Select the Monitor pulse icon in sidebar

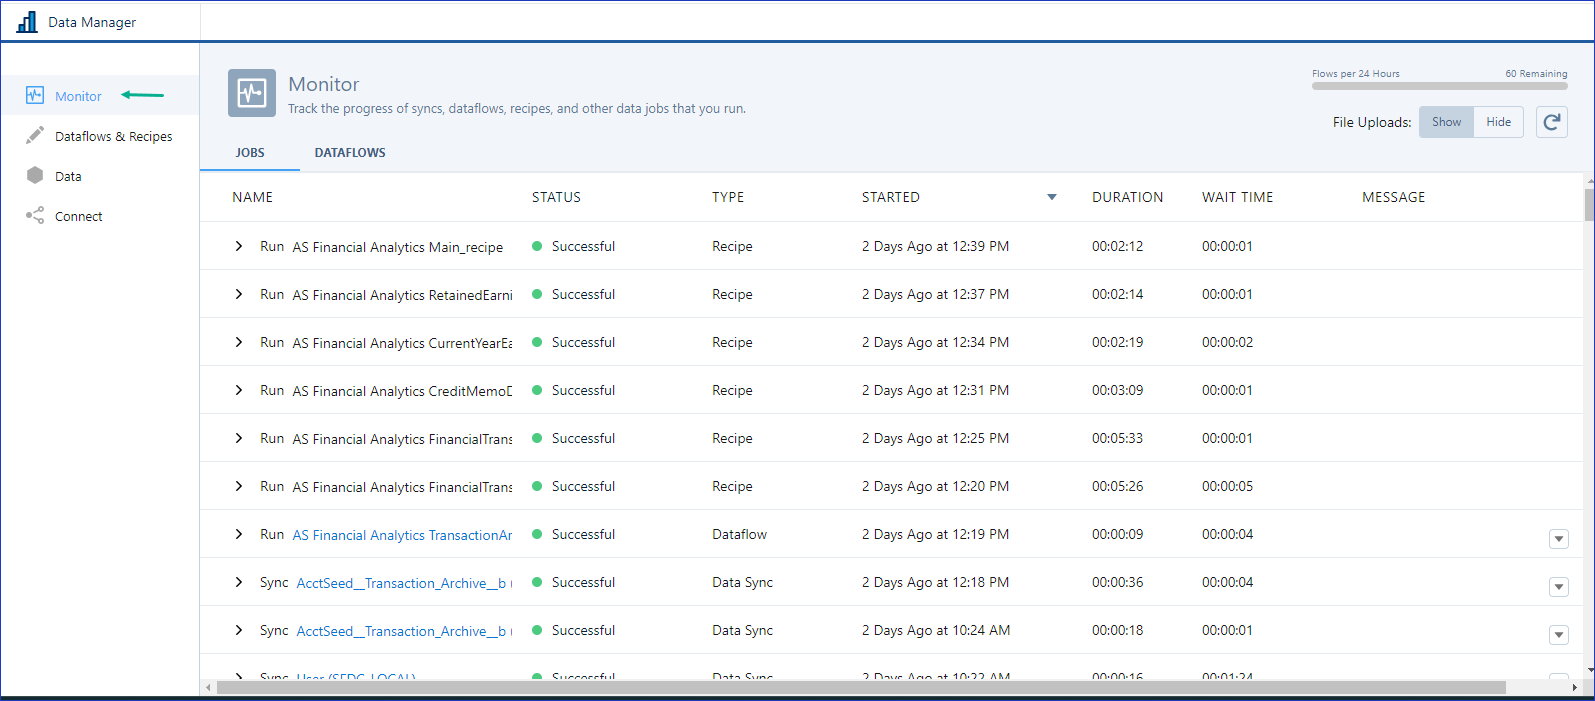(35, 96)
